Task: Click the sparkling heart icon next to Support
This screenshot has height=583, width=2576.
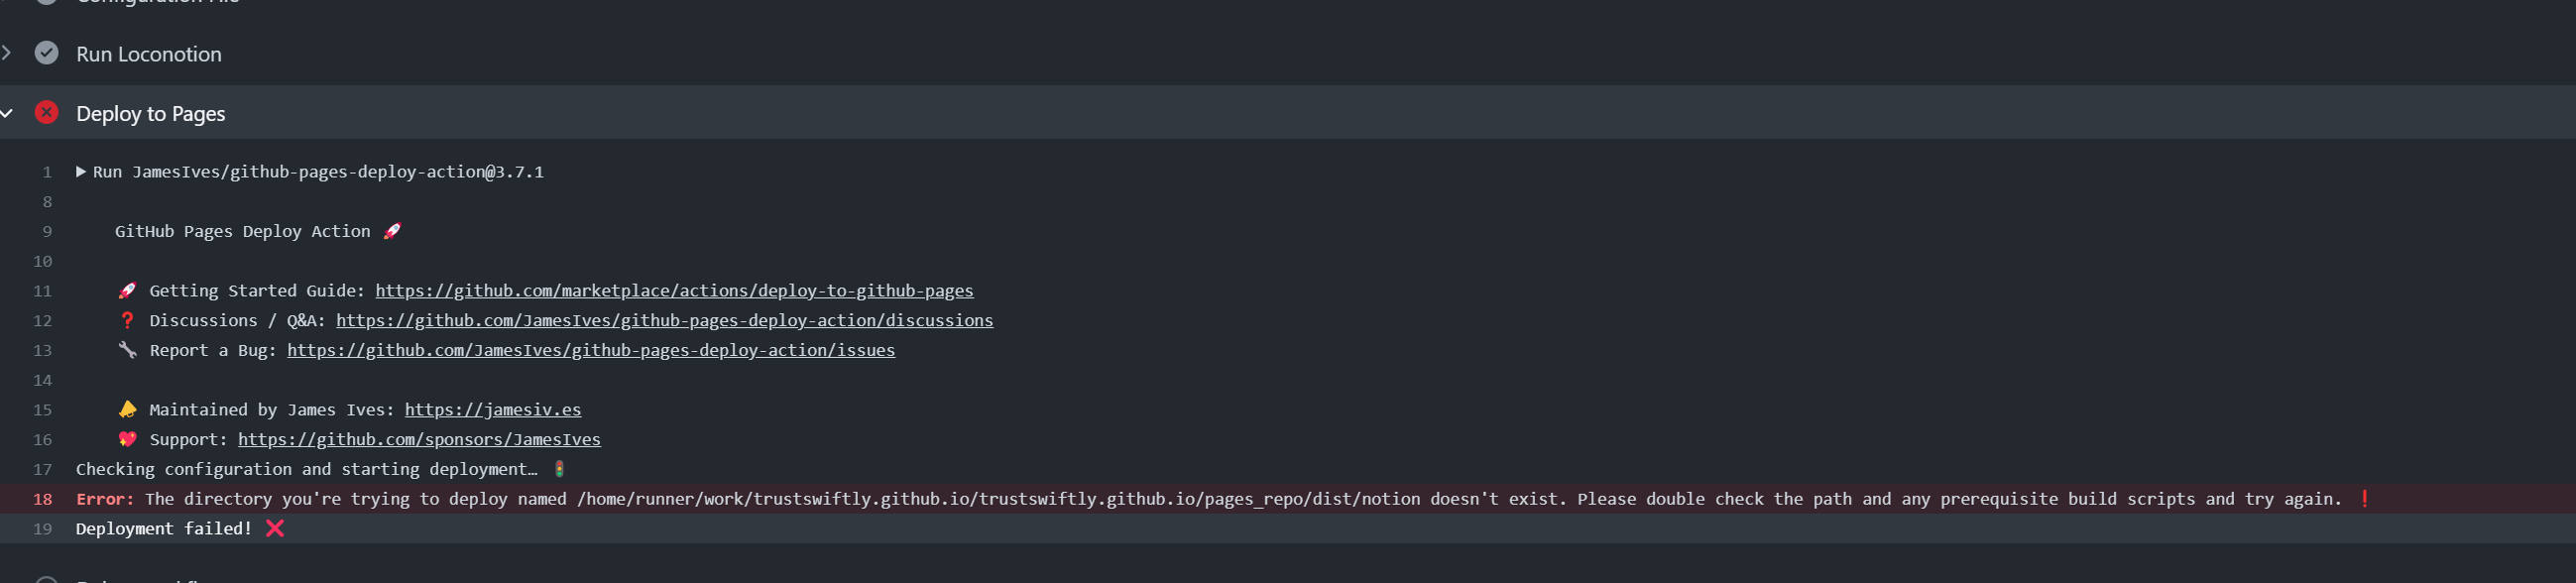Action: click(x=127, y=438)
